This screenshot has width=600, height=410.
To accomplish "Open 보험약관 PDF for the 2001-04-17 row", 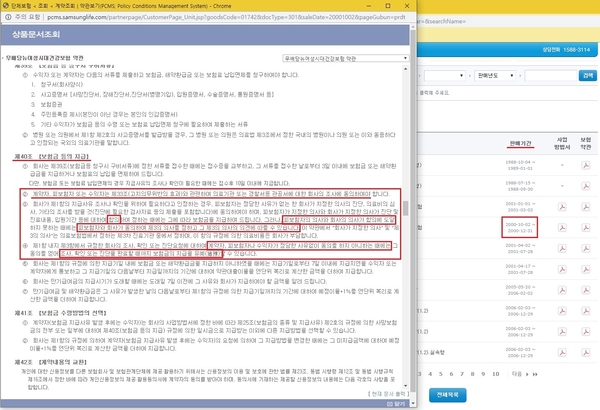I will 585,269.
